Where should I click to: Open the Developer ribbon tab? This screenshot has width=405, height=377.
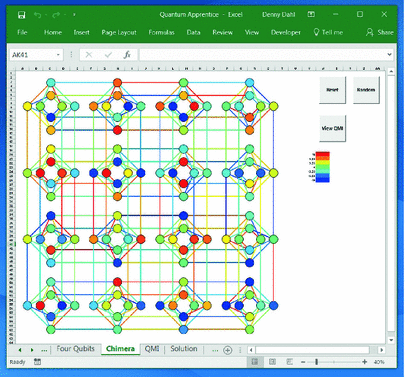pyautogui.click(x=286, y=32)
